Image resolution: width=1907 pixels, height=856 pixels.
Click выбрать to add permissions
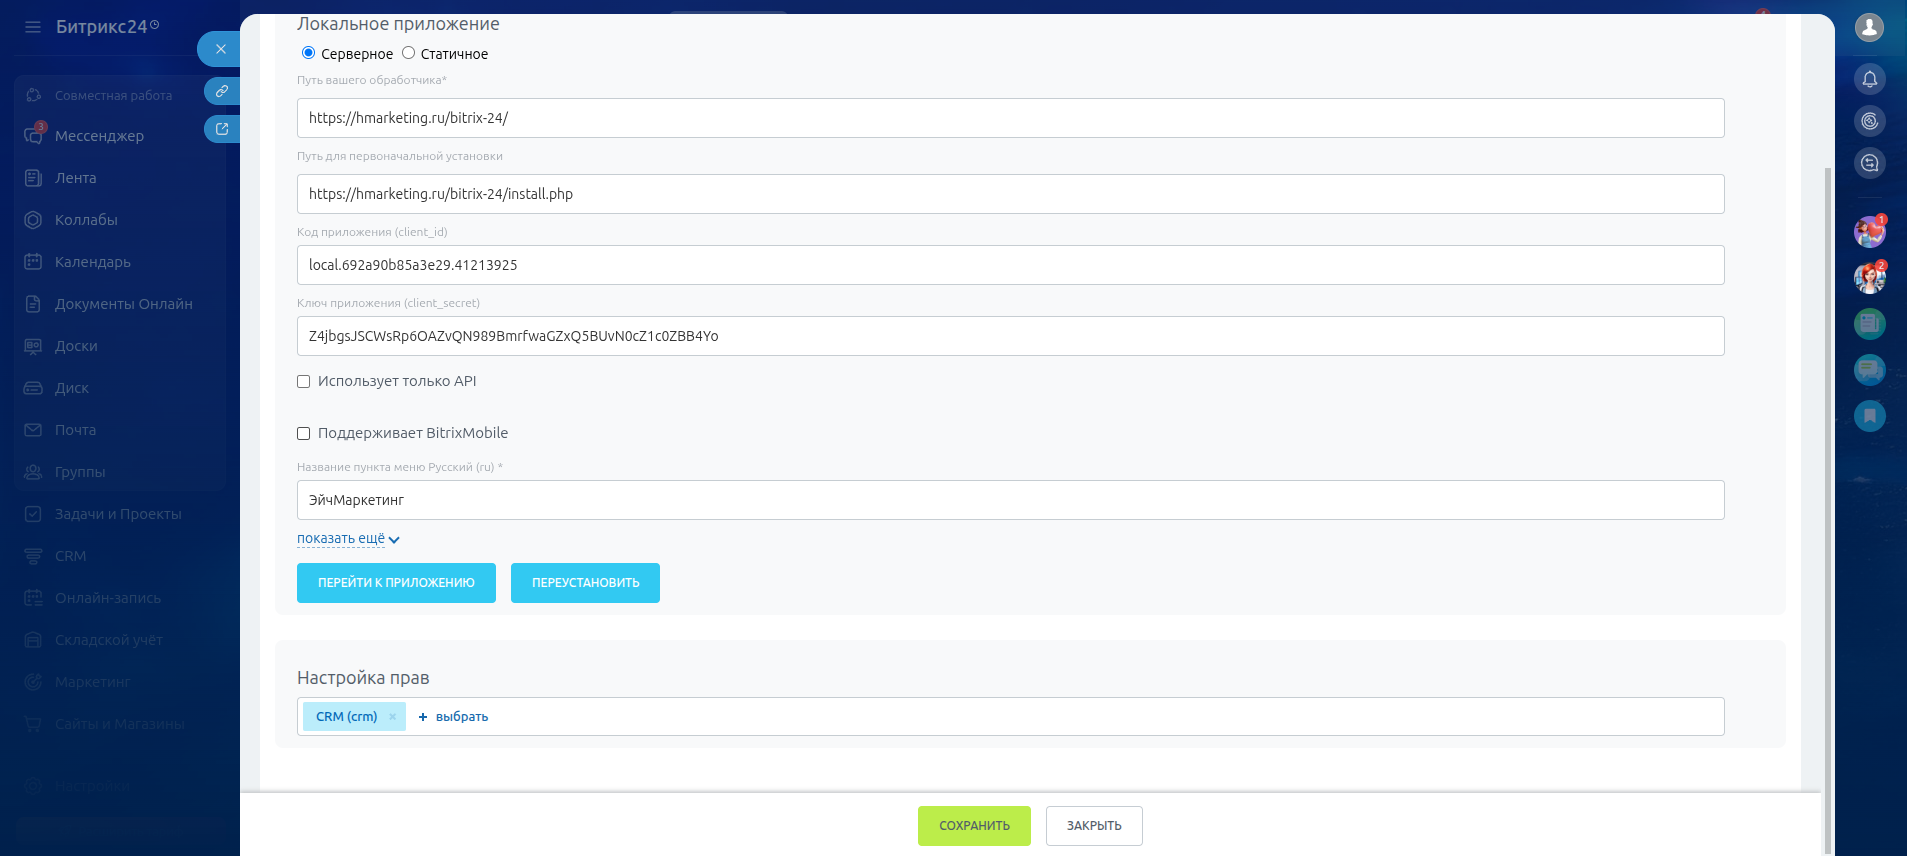point(454,717)
